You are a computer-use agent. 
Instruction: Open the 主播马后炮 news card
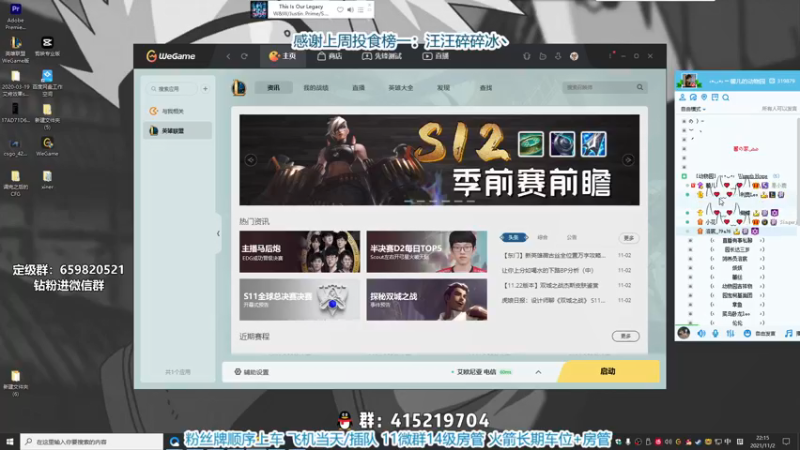click(x=299, y=252)
